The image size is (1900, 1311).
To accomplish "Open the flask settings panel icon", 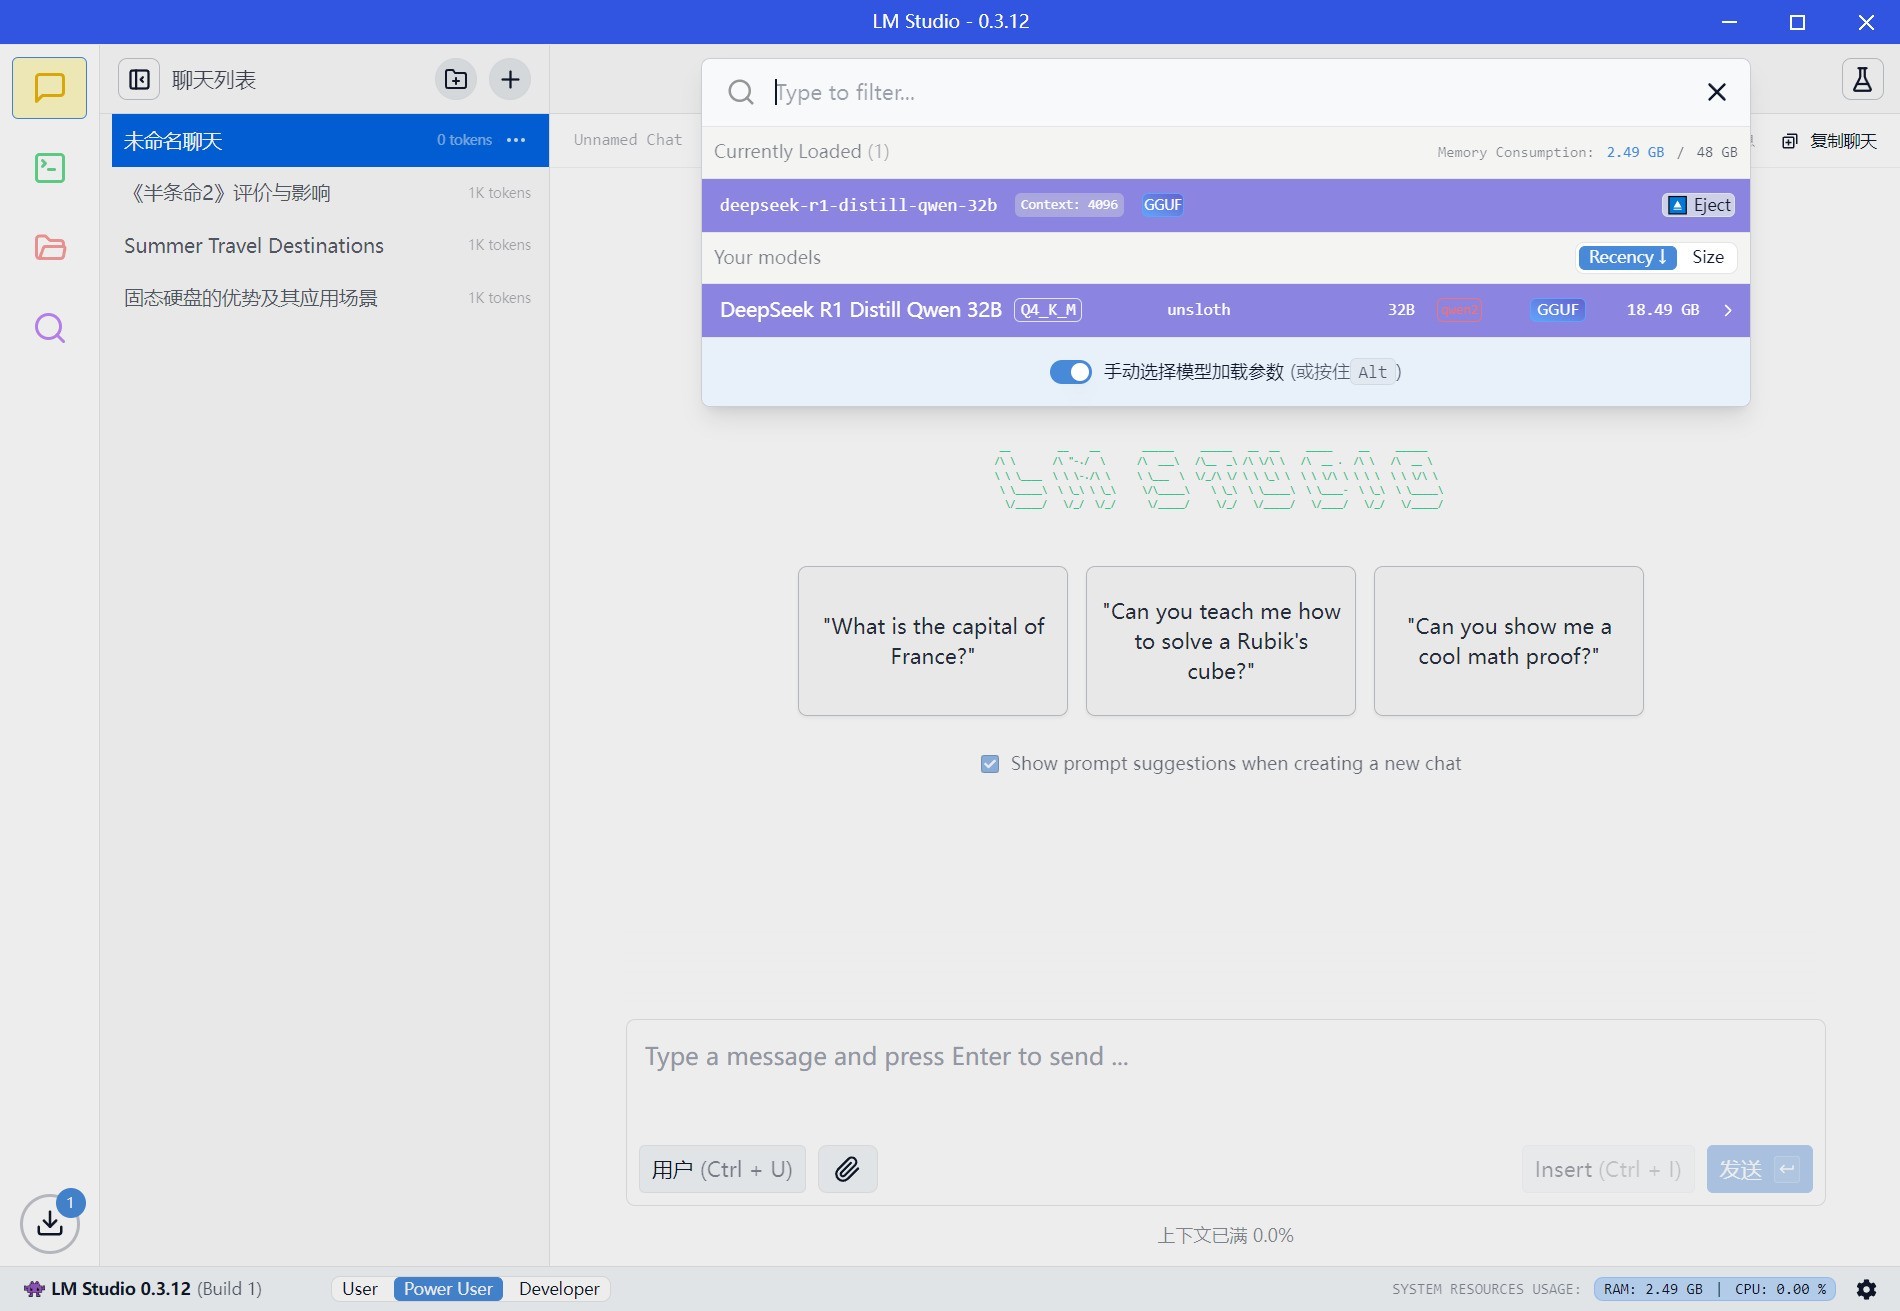I will coord(1862,79).
